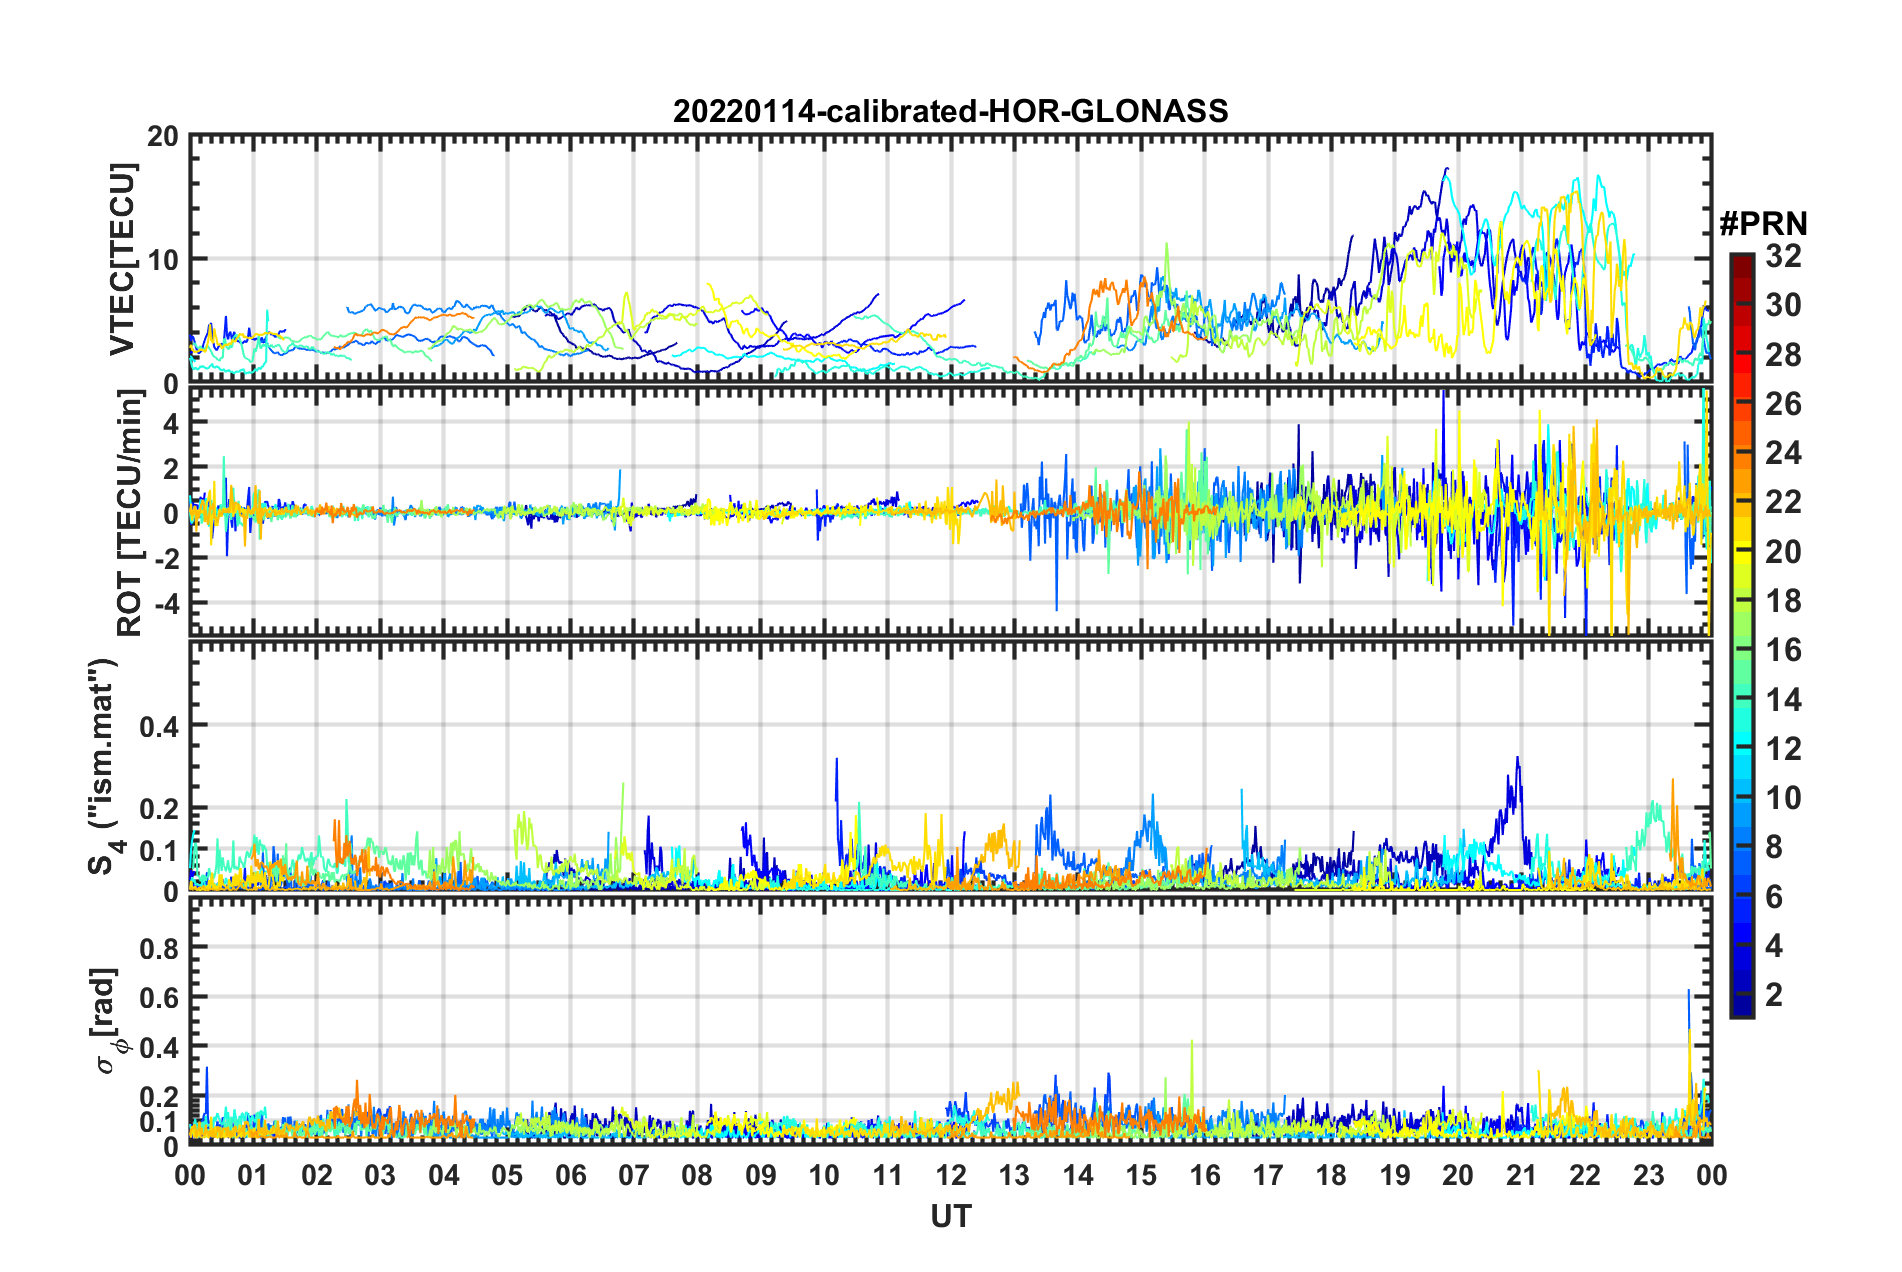Click inside the ROT plot panel

tap(950, 512)
